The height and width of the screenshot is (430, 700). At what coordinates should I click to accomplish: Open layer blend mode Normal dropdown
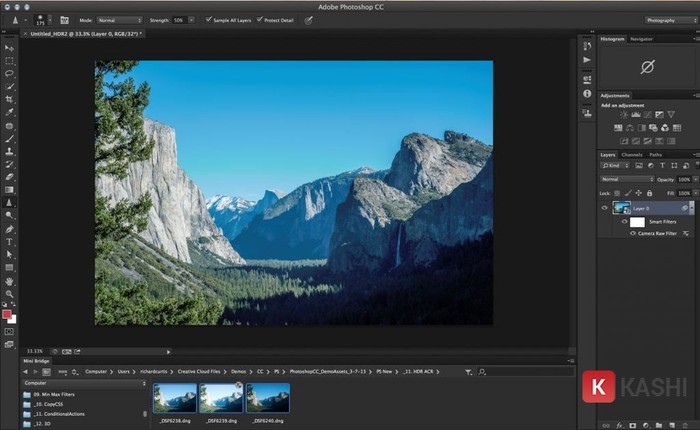click(627, 179)
